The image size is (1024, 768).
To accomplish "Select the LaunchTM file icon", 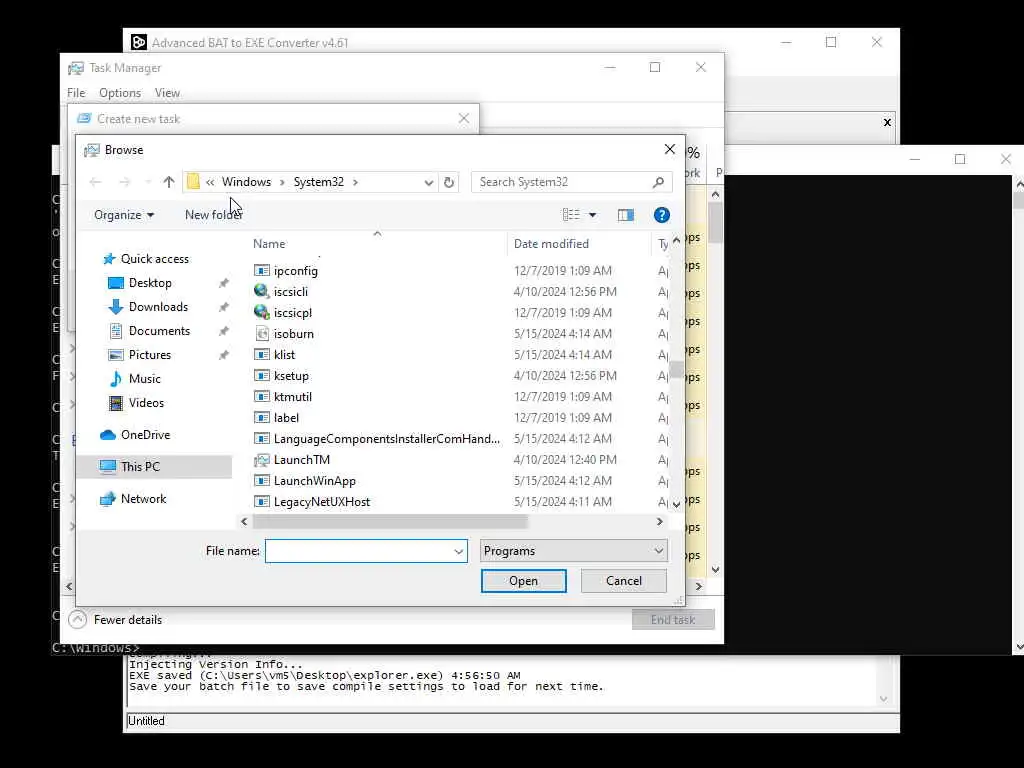I will tap(262, 460).
